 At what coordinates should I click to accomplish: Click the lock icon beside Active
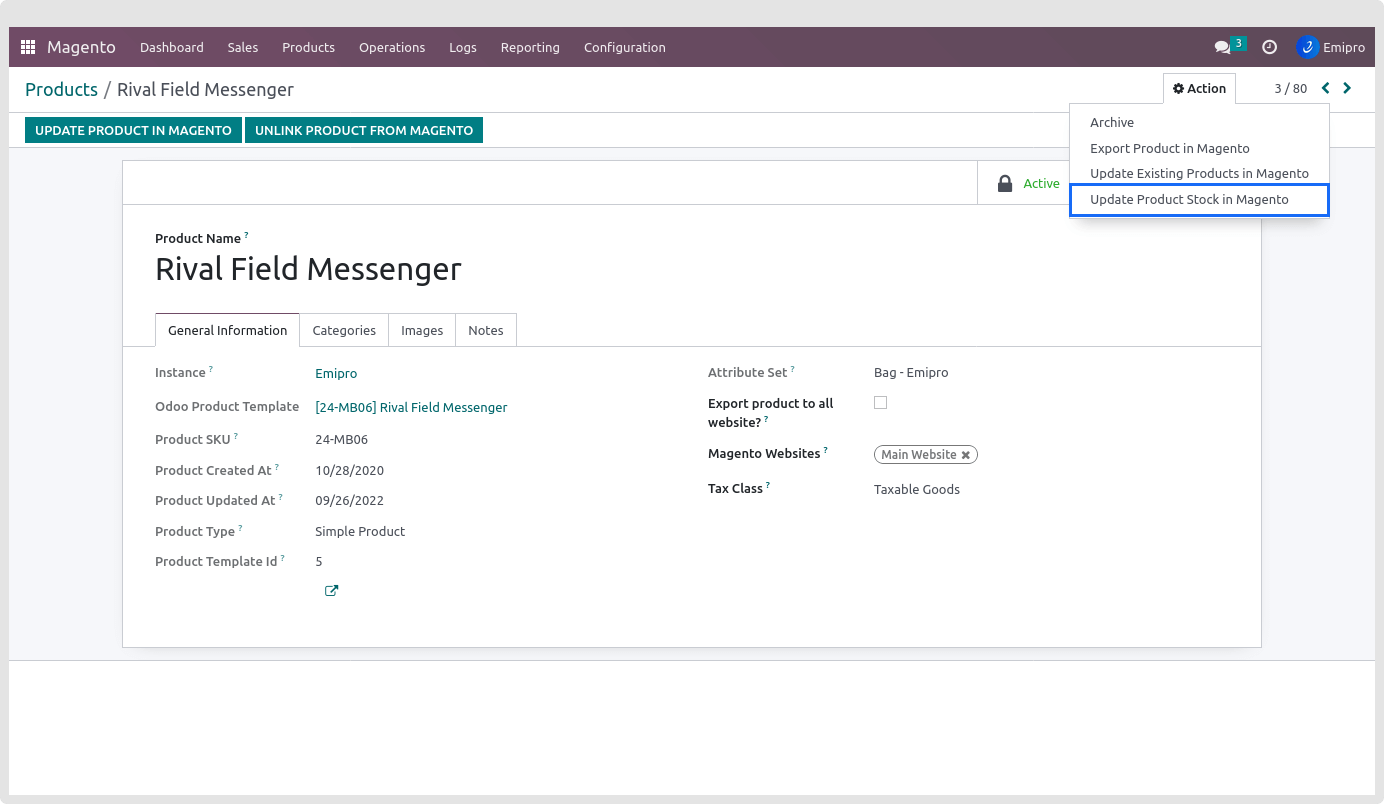(1005, 184)
